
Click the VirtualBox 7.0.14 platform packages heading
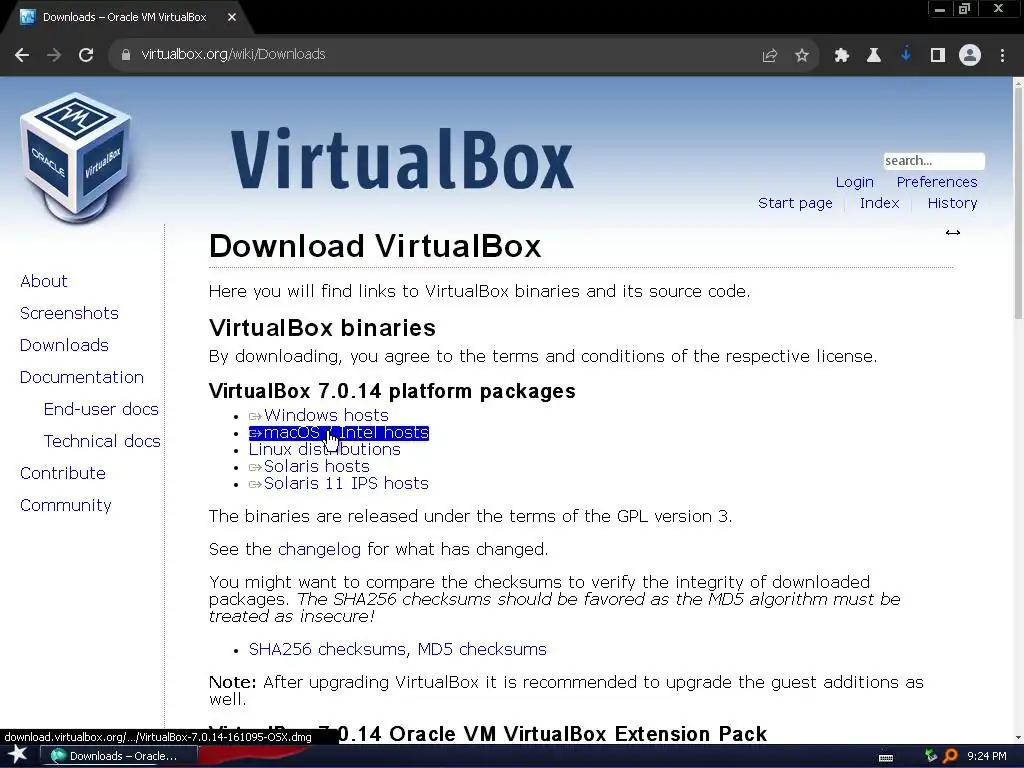click(392, 391)
